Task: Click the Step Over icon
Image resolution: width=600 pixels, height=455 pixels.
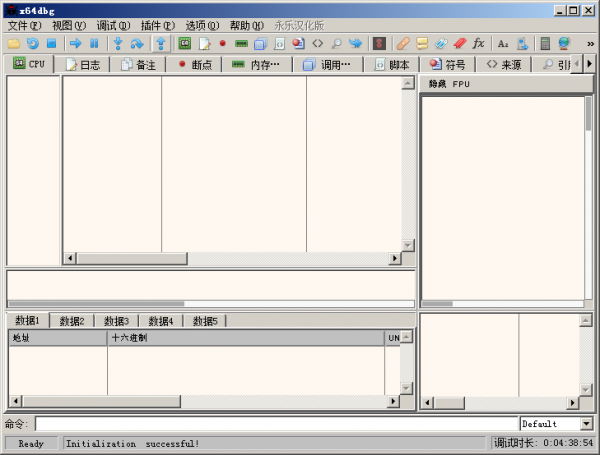Action: tap(137, 43)
